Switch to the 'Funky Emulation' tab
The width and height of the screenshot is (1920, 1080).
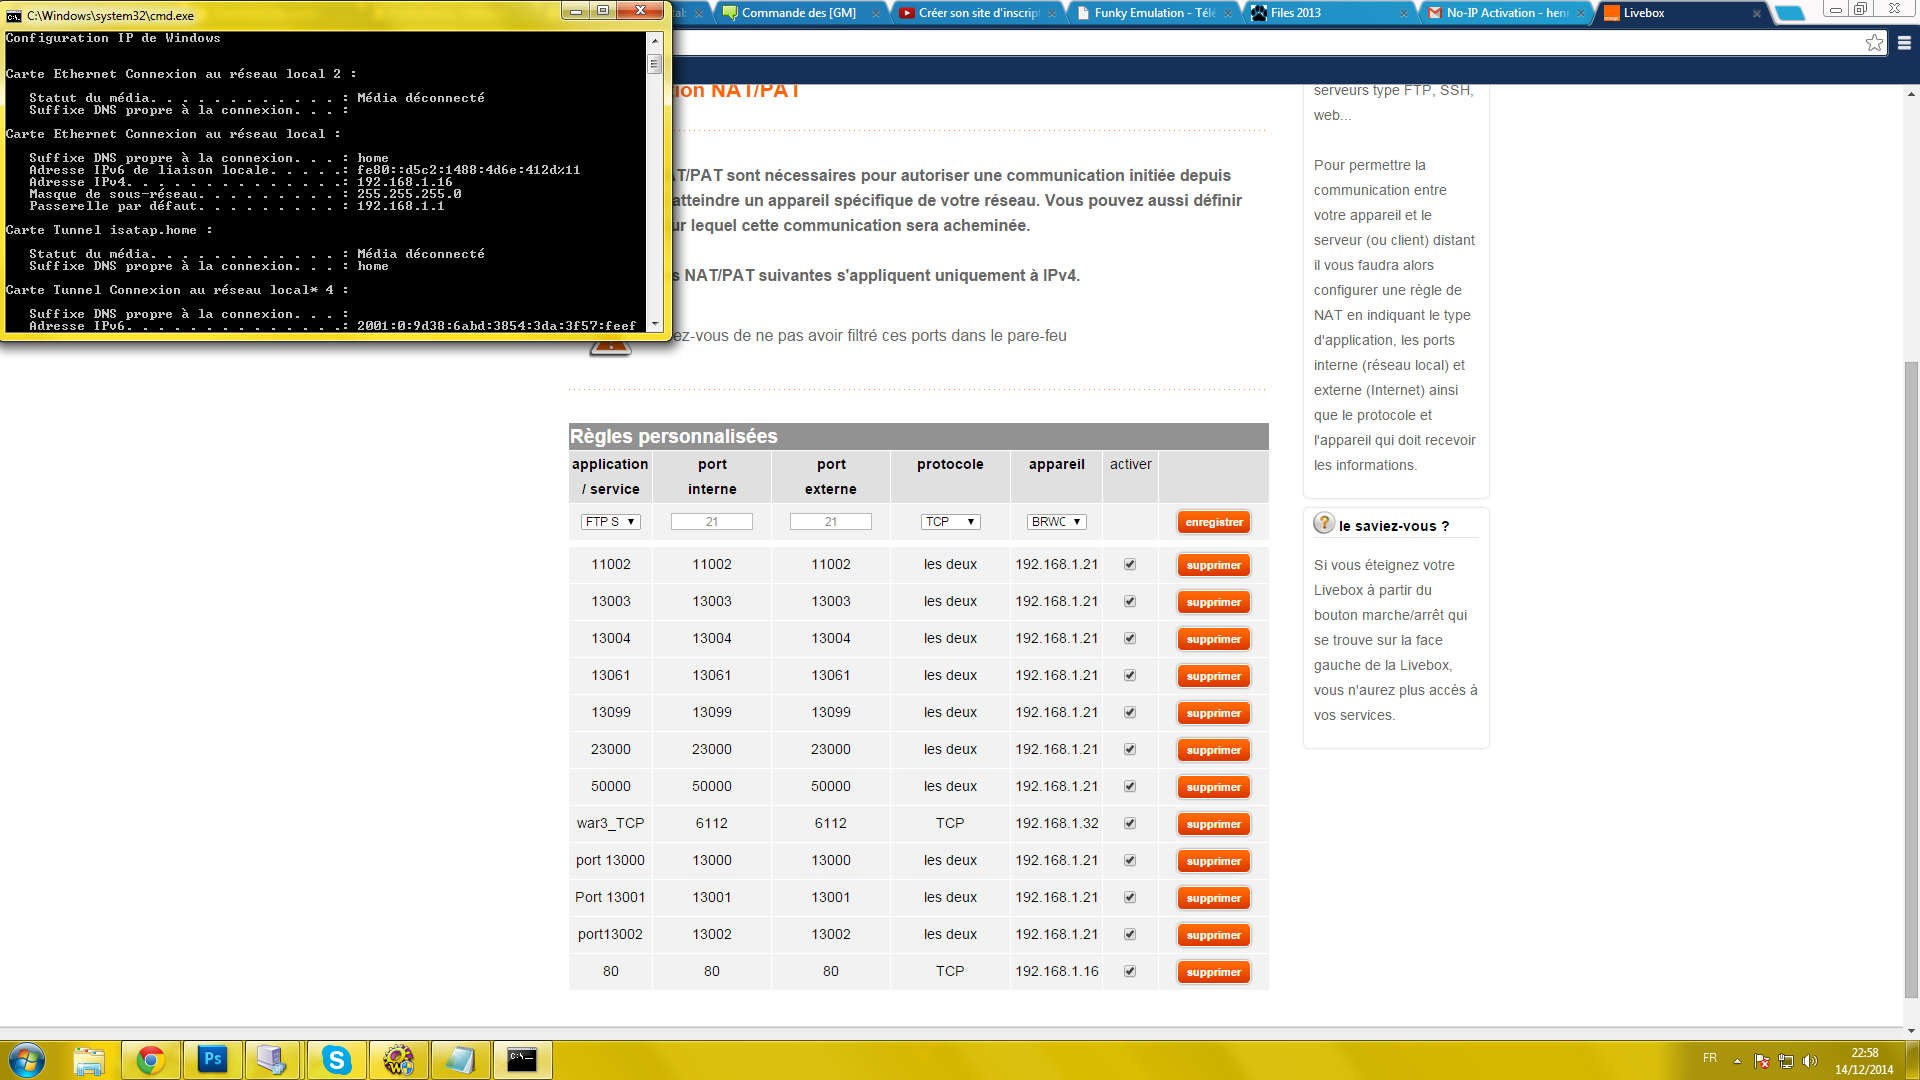tap(1154, 13)
